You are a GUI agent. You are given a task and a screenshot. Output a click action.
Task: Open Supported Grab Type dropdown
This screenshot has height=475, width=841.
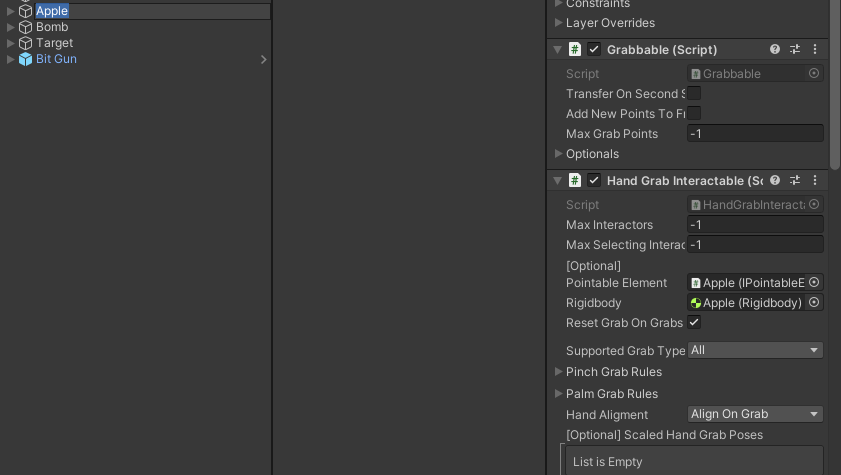(755, 350)
